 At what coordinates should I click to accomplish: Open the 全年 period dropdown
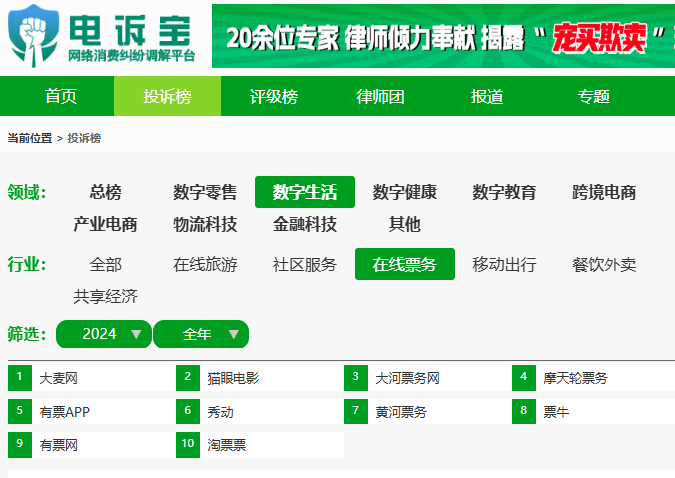(x=201, y=334)
